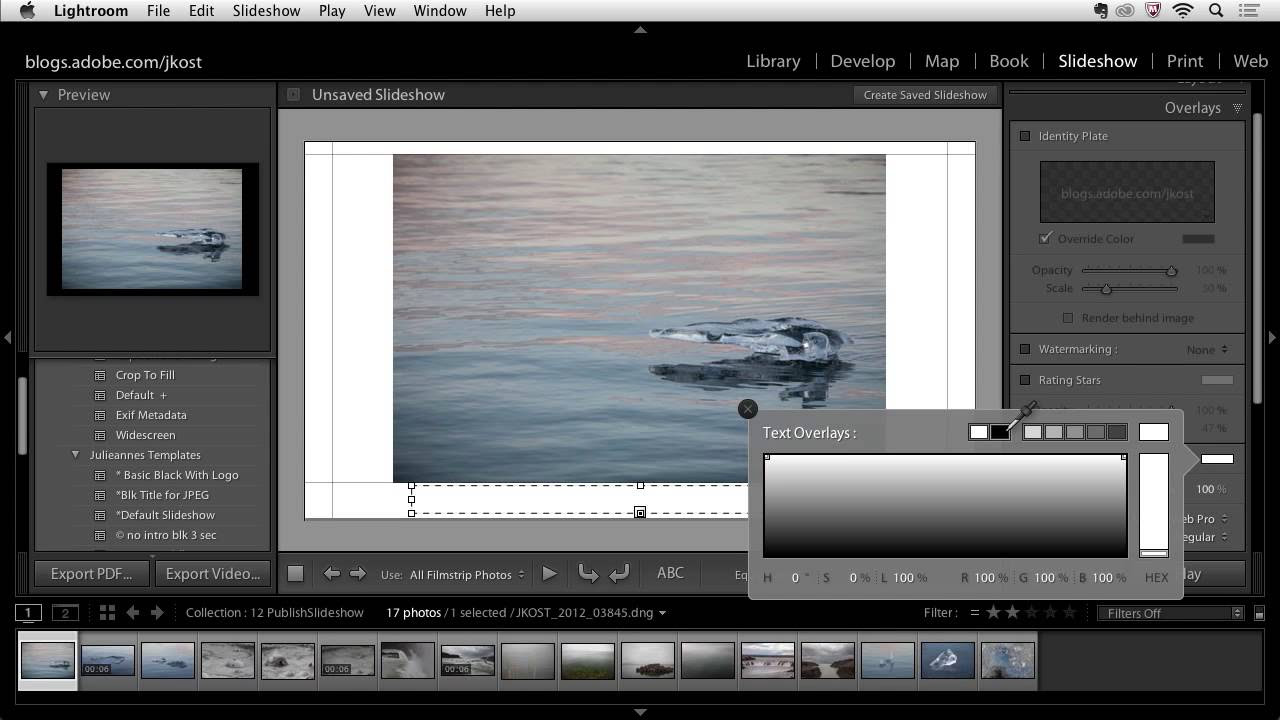Switch to the Develop module

[x=862, y=61]
